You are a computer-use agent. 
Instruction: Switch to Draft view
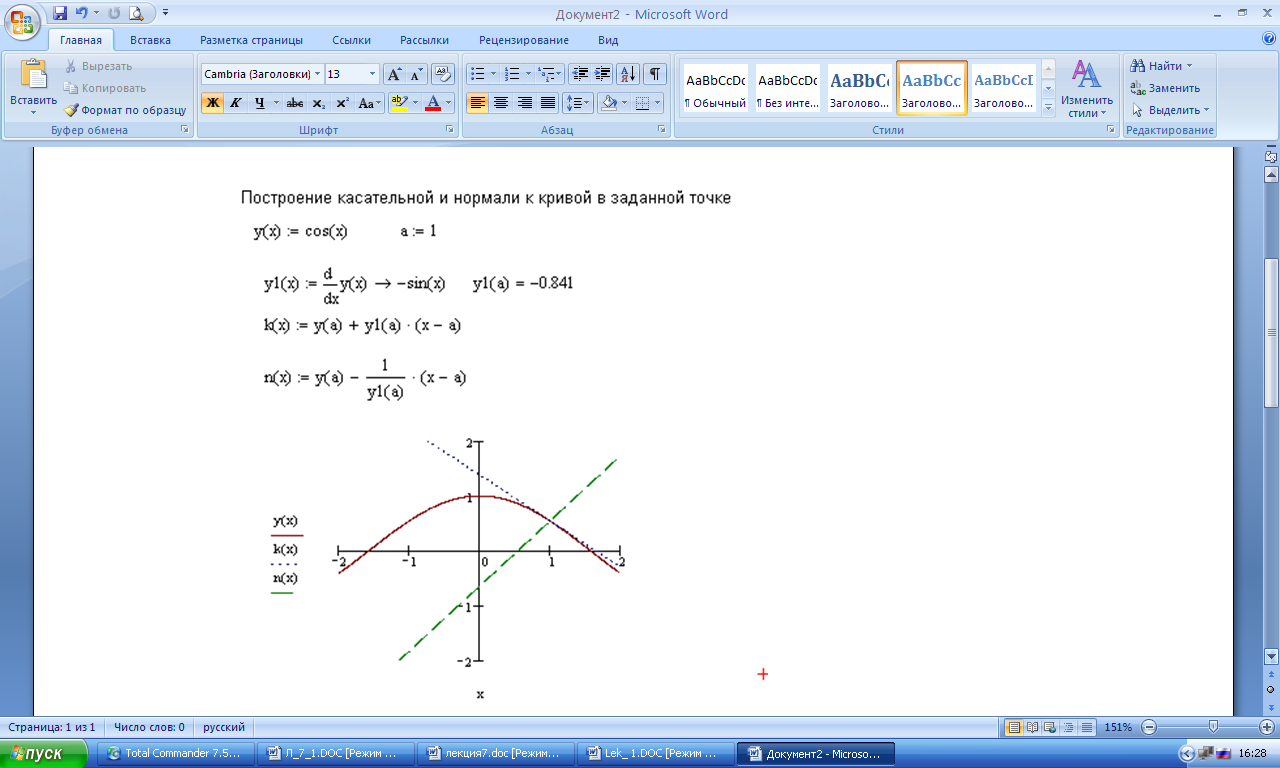(x=1087, y=727)
